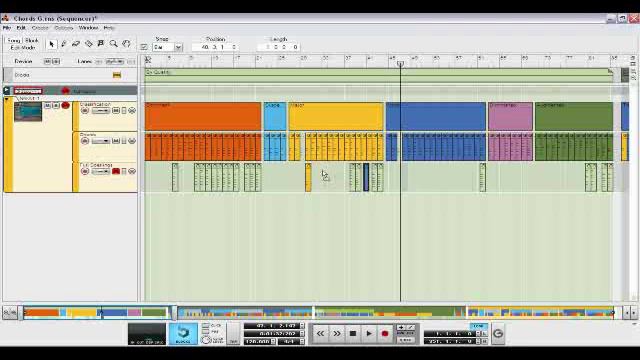Delete the Chords lane
Screen dimensions: 640x360
132,141
